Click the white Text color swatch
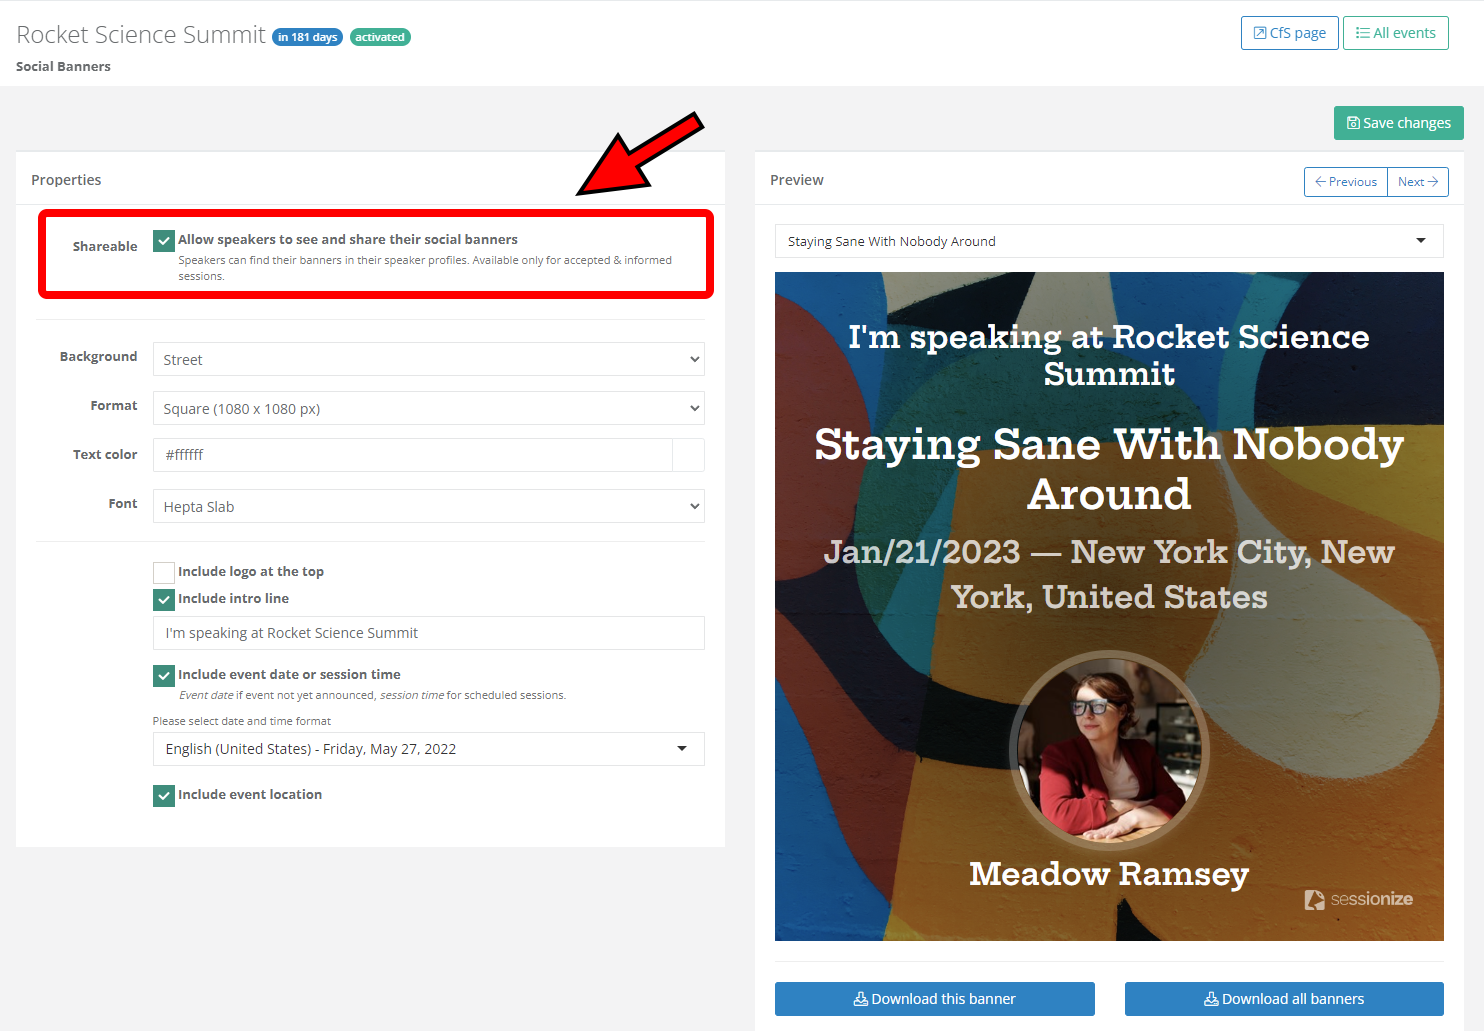Viewport: 1484px width, 1031px height. click(688, 455)
